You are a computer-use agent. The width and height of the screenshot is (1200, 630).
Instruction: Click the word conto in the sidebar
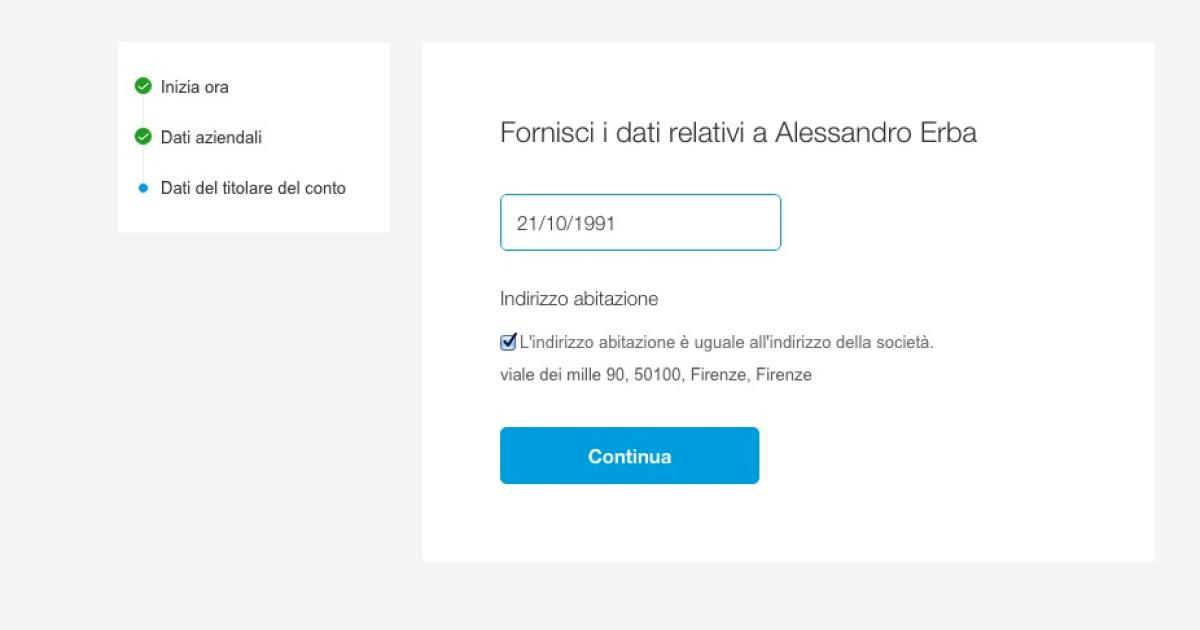325,188
